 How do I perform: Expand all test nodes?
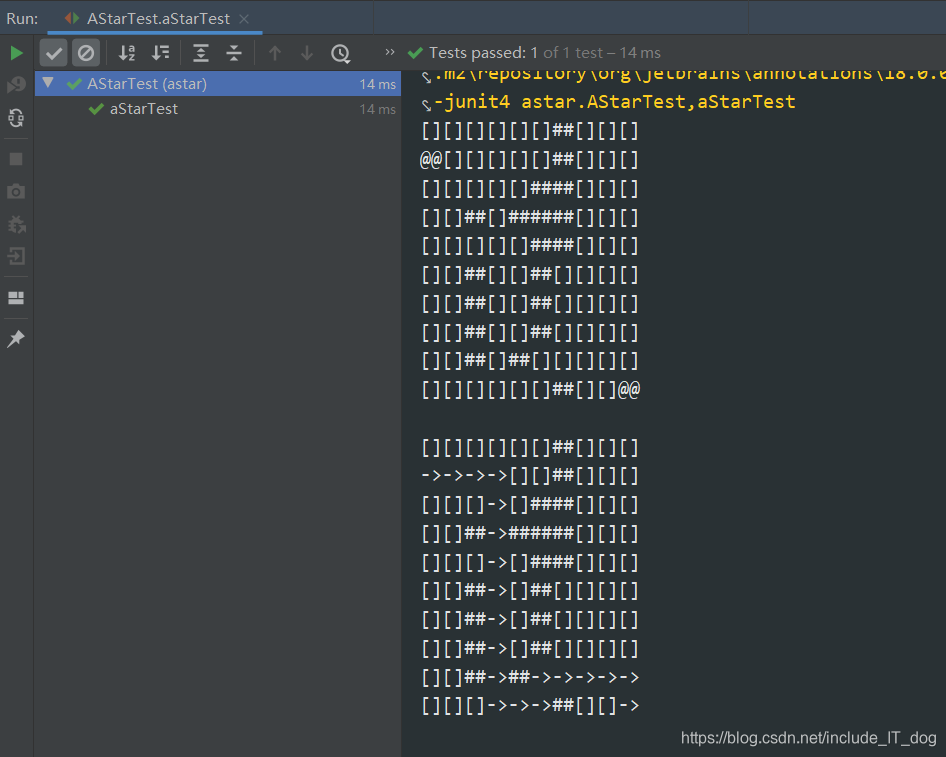[200, 53]
